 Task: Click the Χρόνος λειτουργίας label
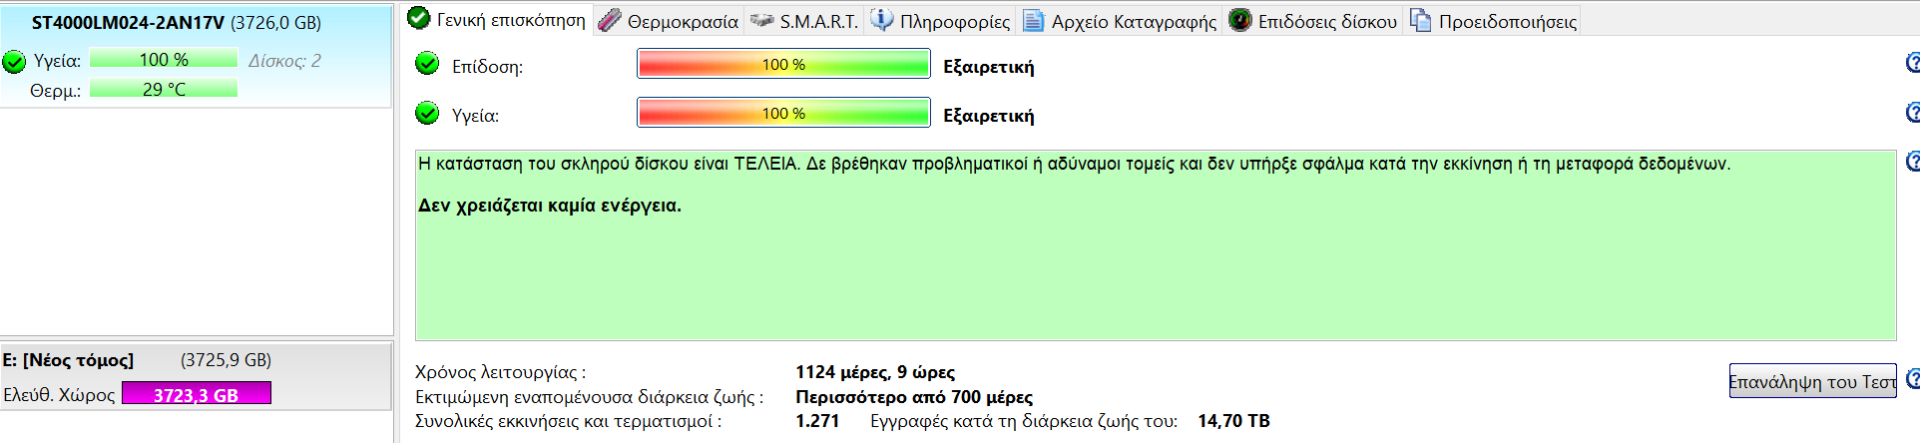(x=500, y=372)
